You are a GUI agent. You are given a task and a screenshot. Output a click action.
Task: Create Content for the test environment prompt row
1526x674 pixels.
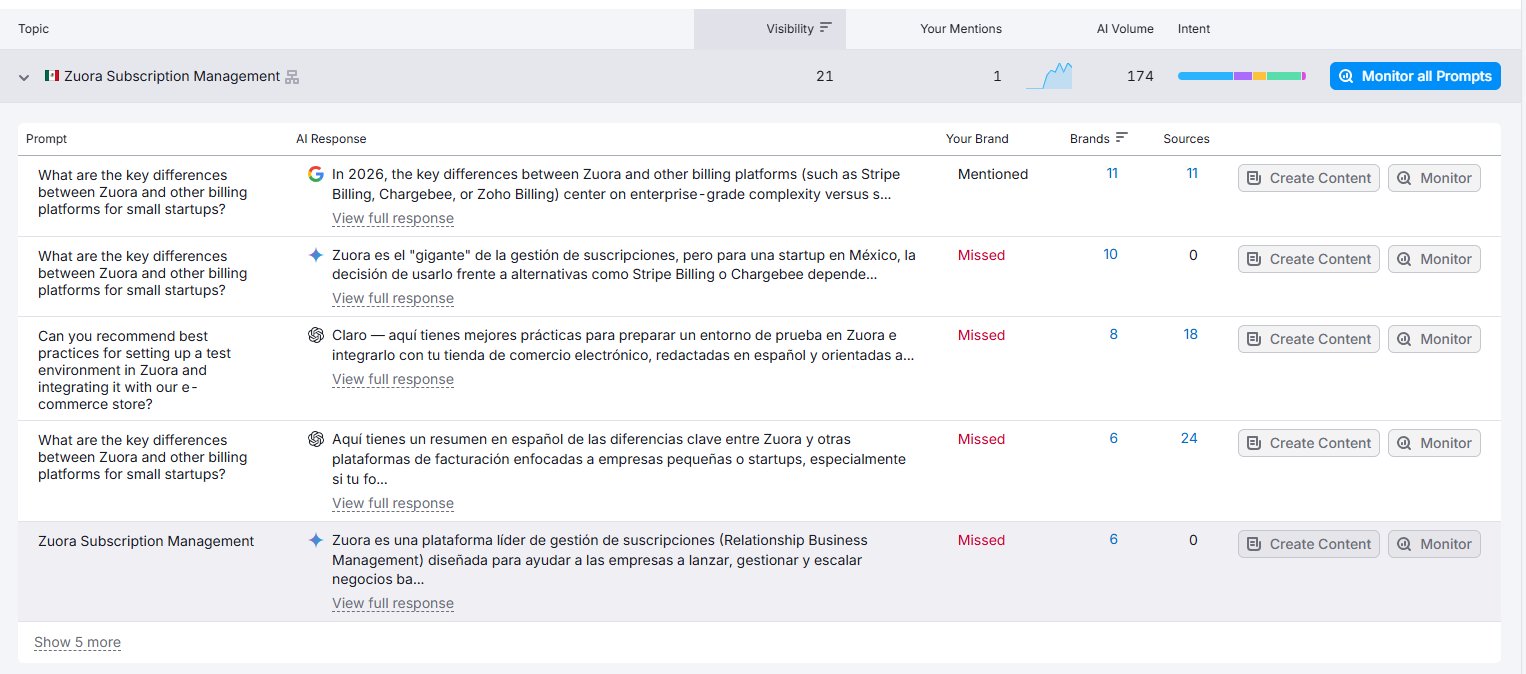[x=1309, y=339]
